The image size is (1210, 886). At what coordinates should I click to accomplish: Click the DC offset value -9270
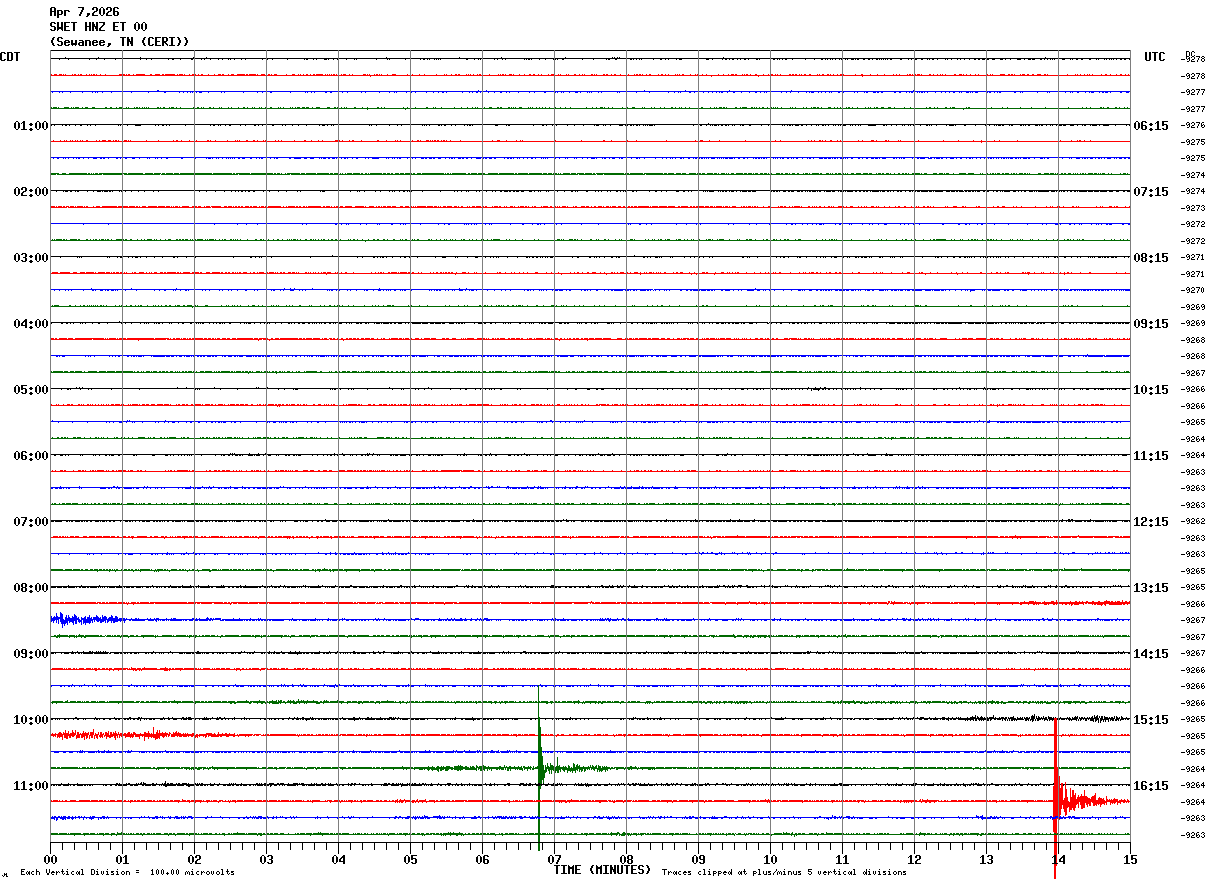point(1193,290)
